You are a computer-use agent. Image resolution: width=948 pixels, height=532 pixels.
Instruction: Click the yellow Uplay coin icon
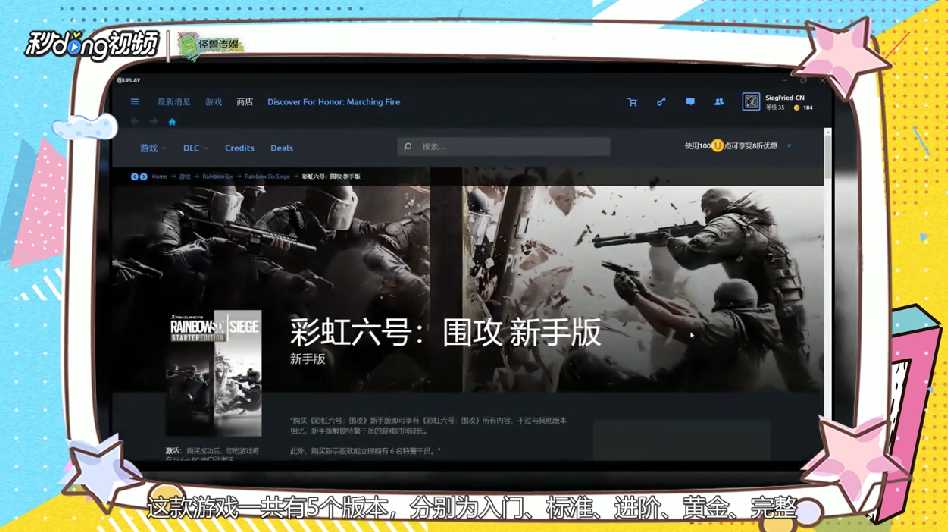tap(717, 146)
